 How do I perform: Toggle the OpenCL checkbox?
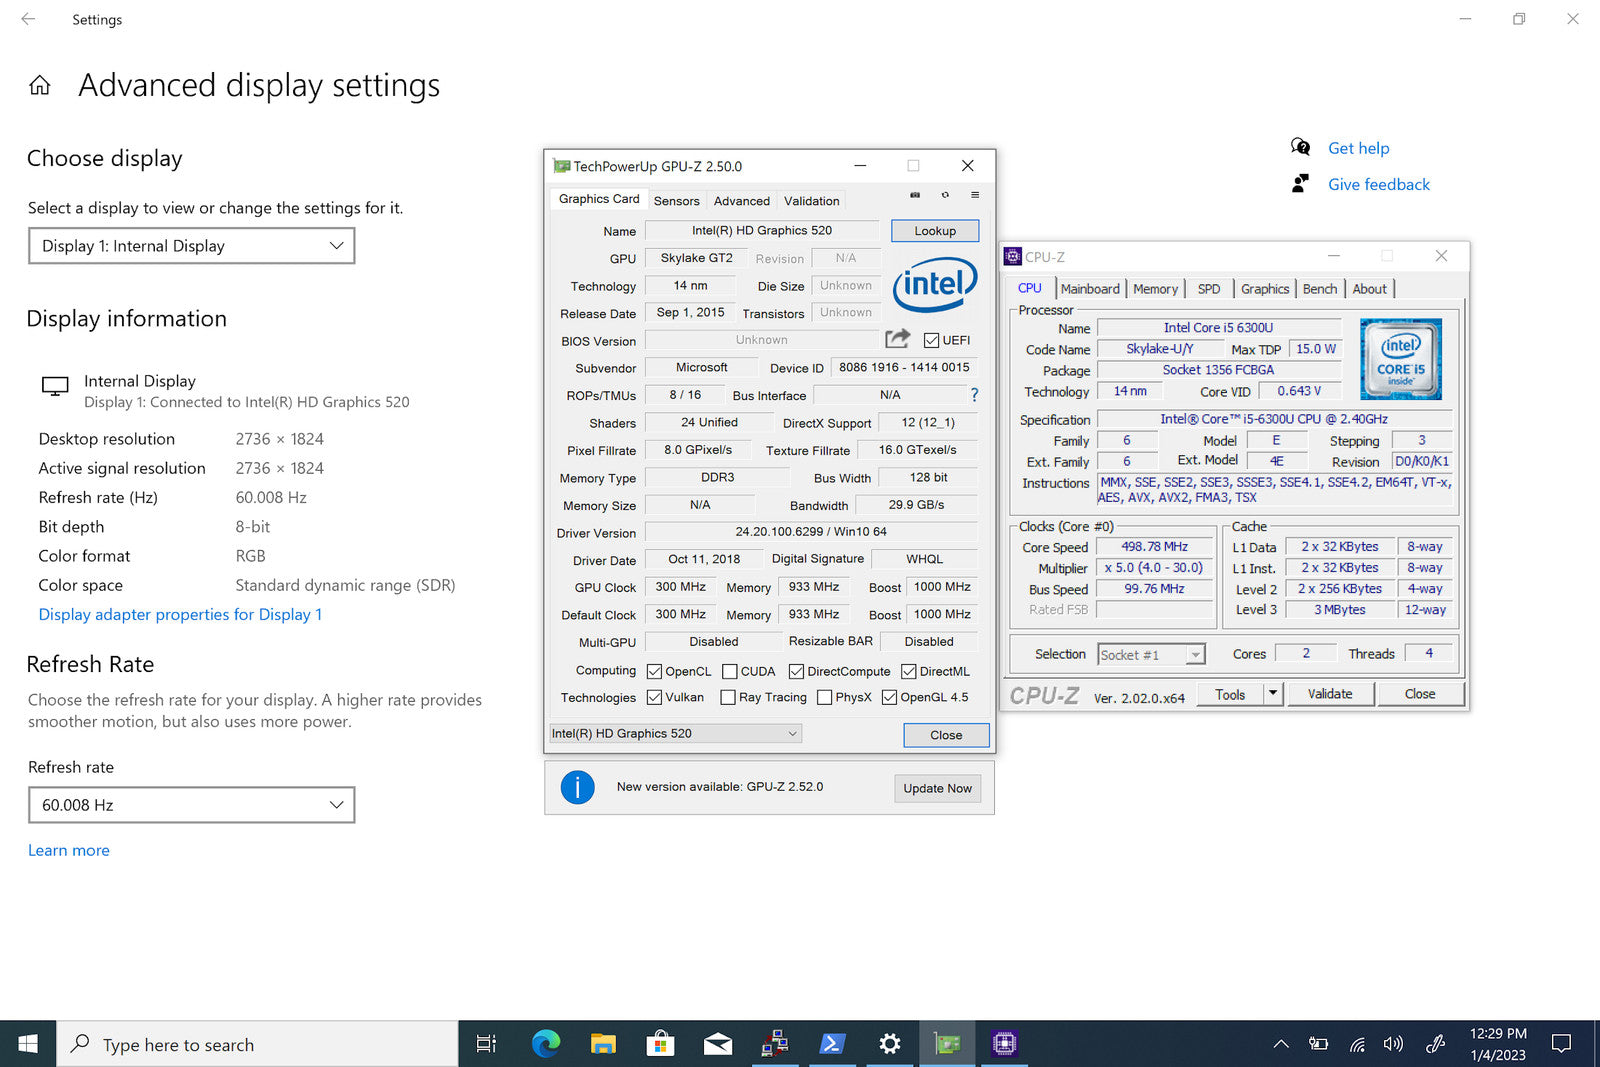coord(655,671)
